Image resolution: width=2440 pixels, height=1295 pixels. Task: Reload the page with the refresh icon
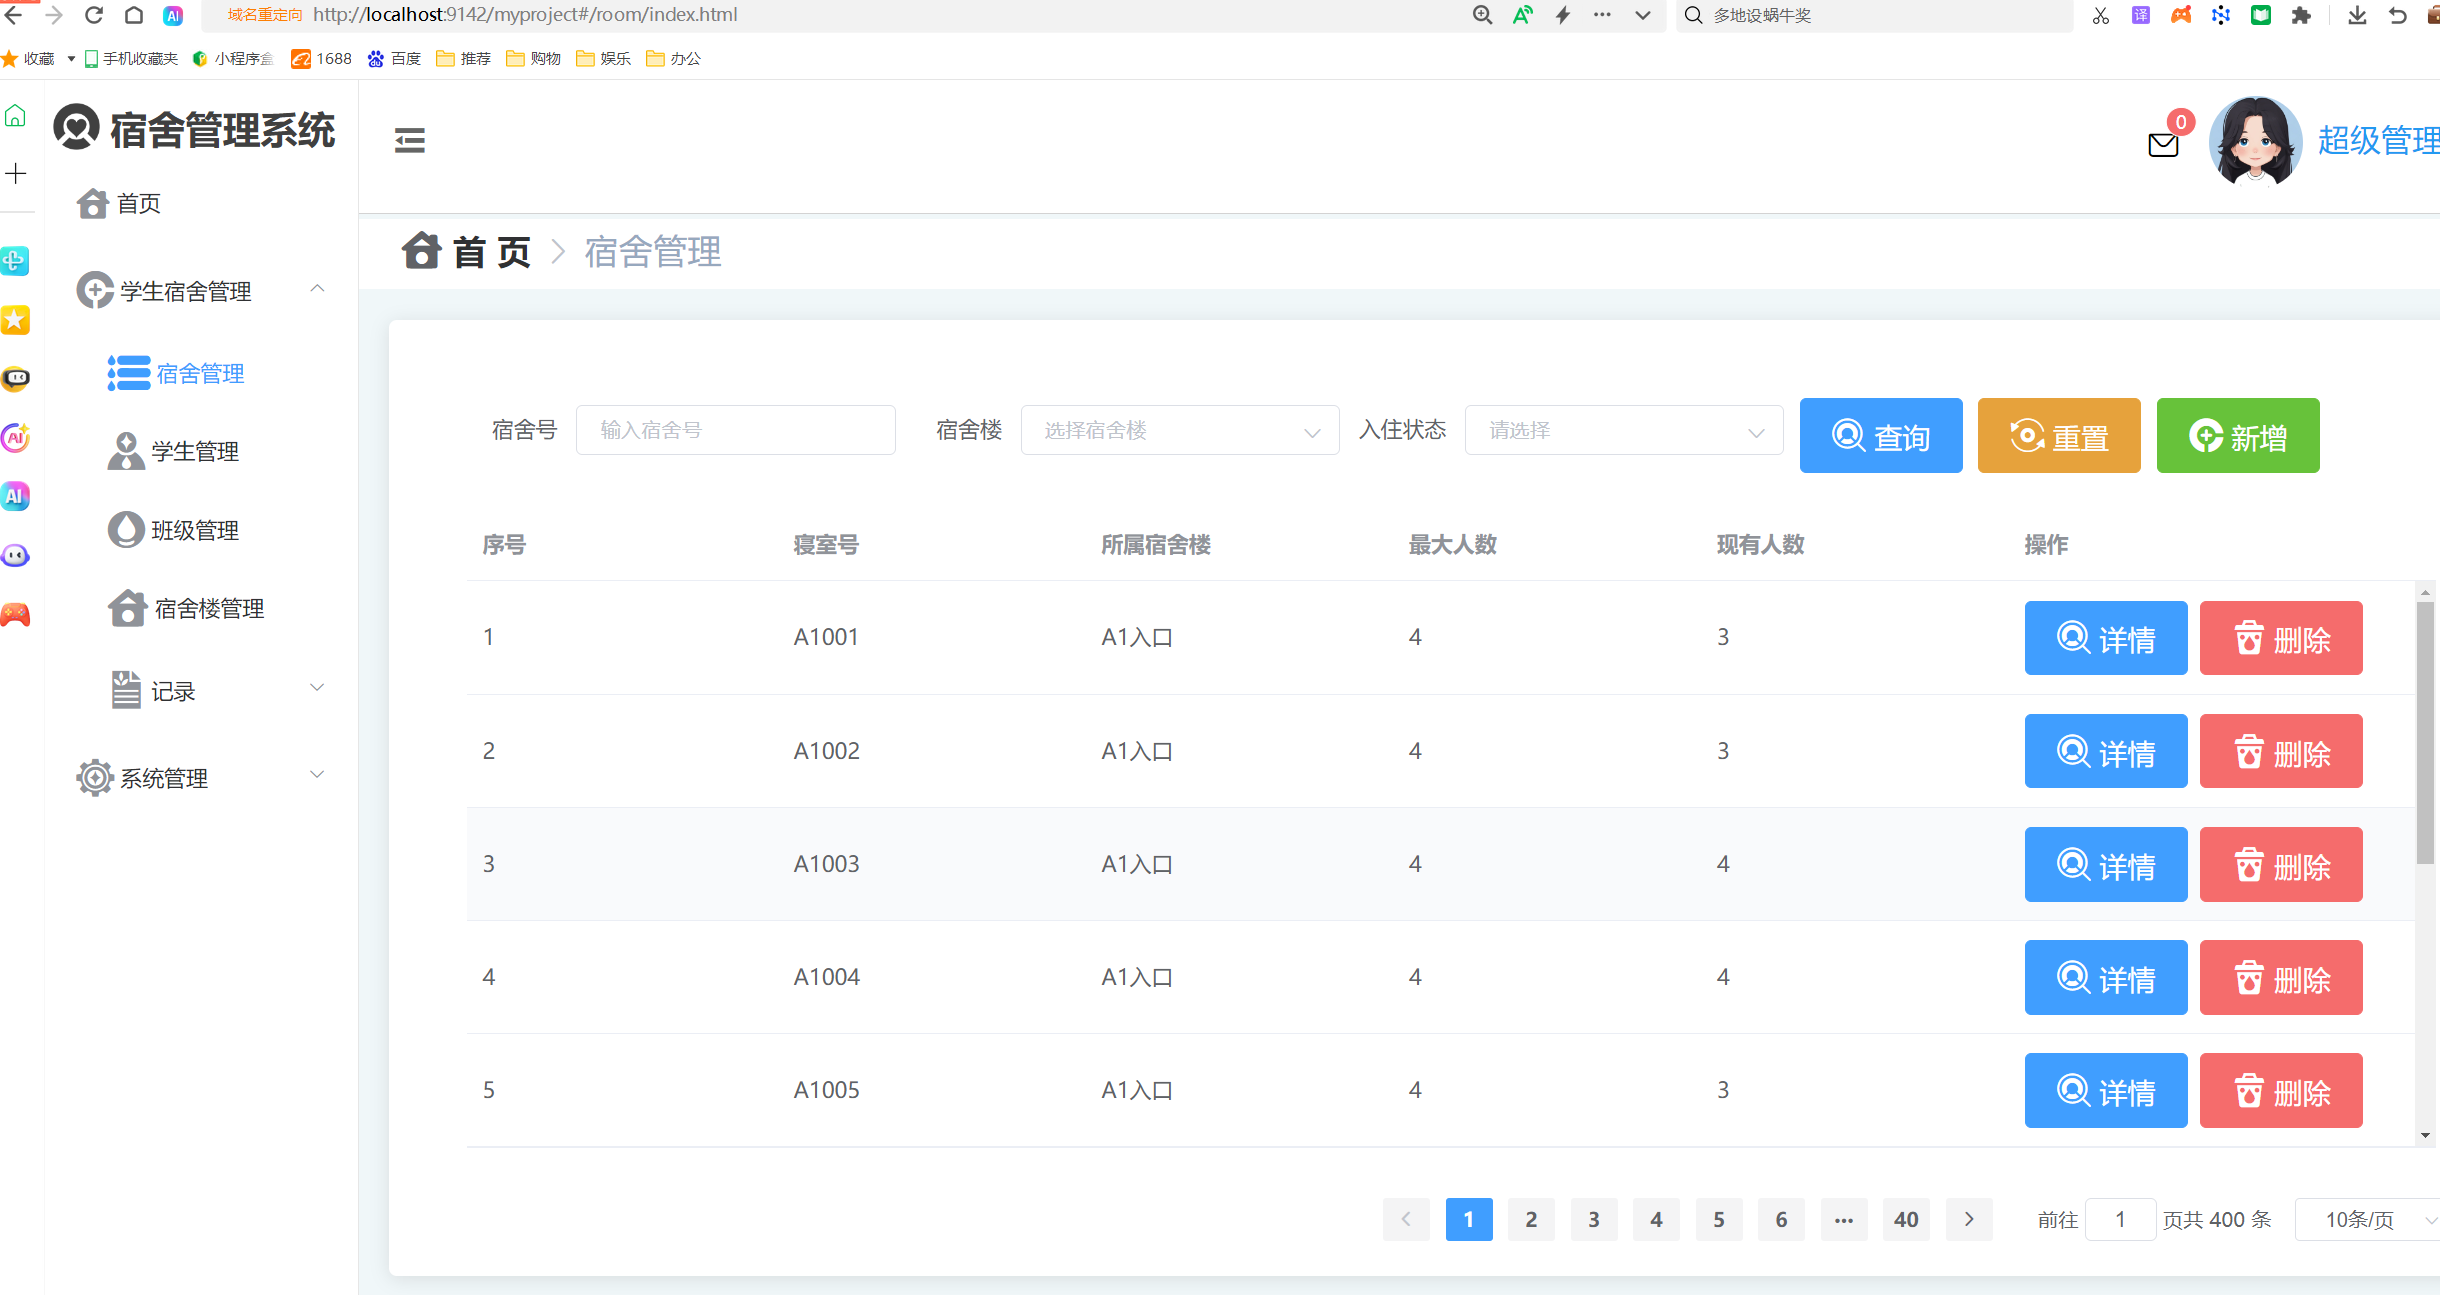[x=94, y=15]
